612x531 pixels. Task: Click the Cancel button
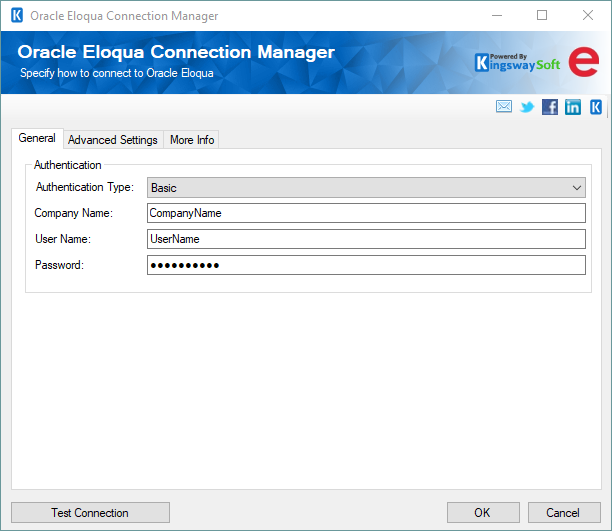pyautogui.click(x=564, y=513)
